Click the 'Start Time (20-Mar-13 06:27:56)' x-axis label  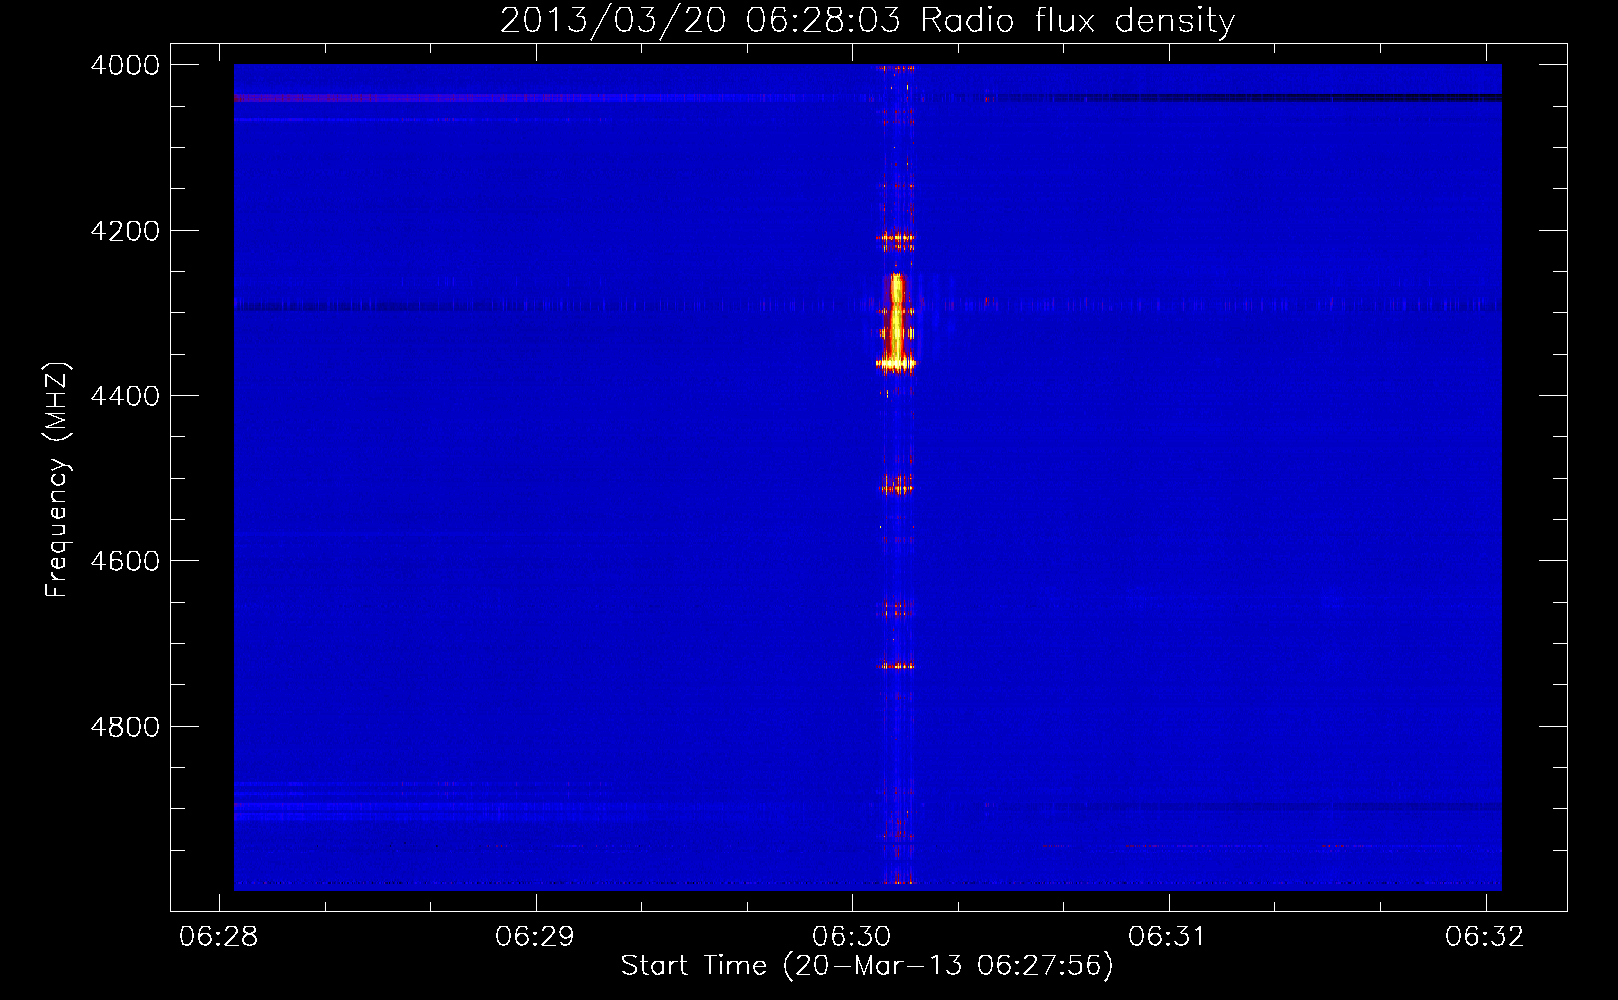point(867,966)
